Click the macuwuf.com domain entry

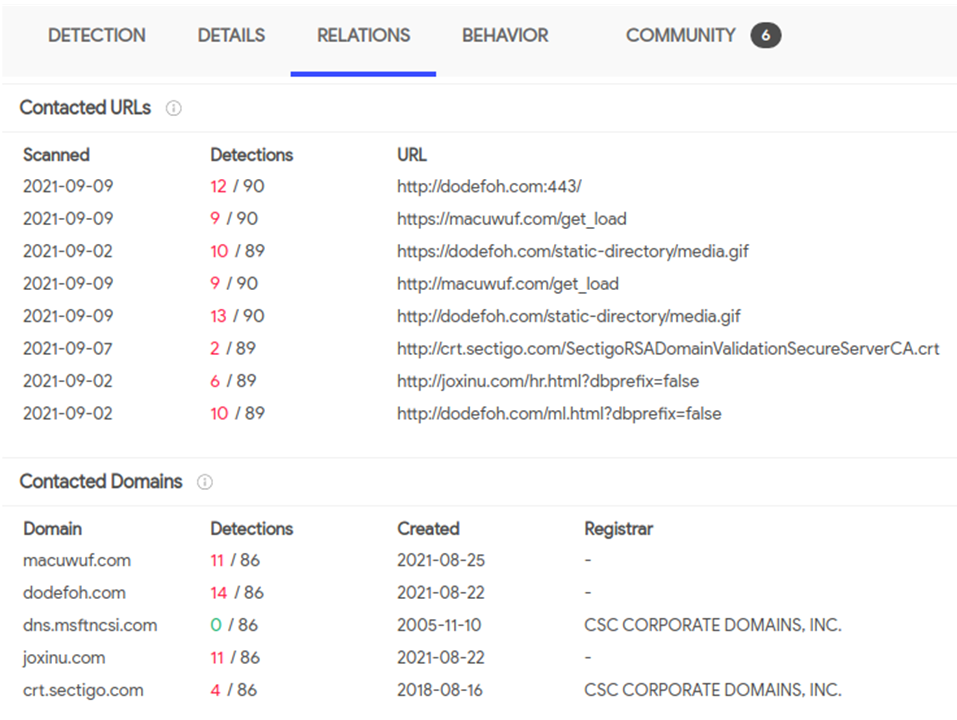(77, 560)
